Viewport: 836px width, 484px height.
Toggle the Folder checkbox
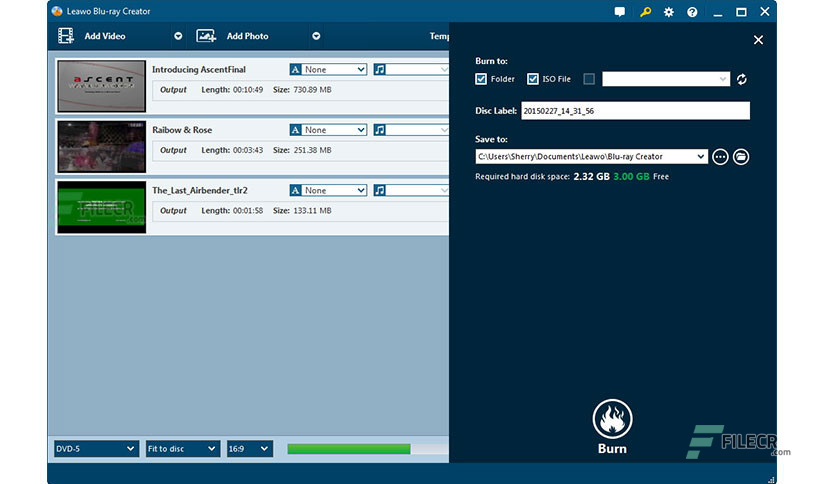481,79
